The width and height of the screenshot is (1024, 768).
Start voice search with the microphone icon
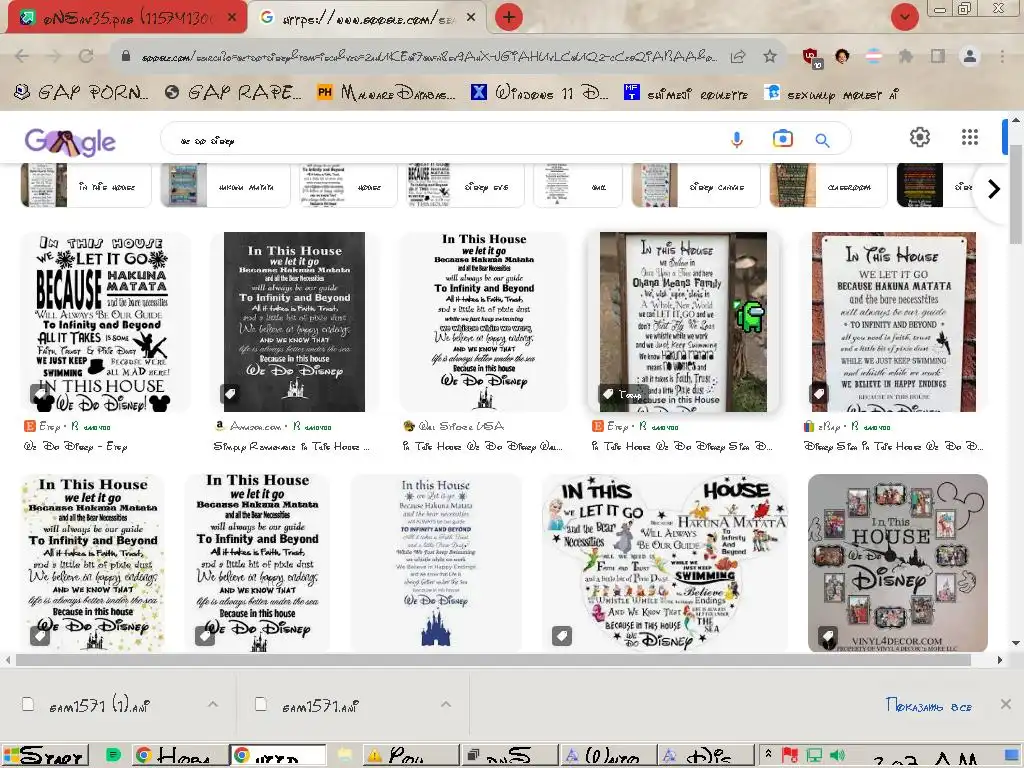[x=737, y=139]
